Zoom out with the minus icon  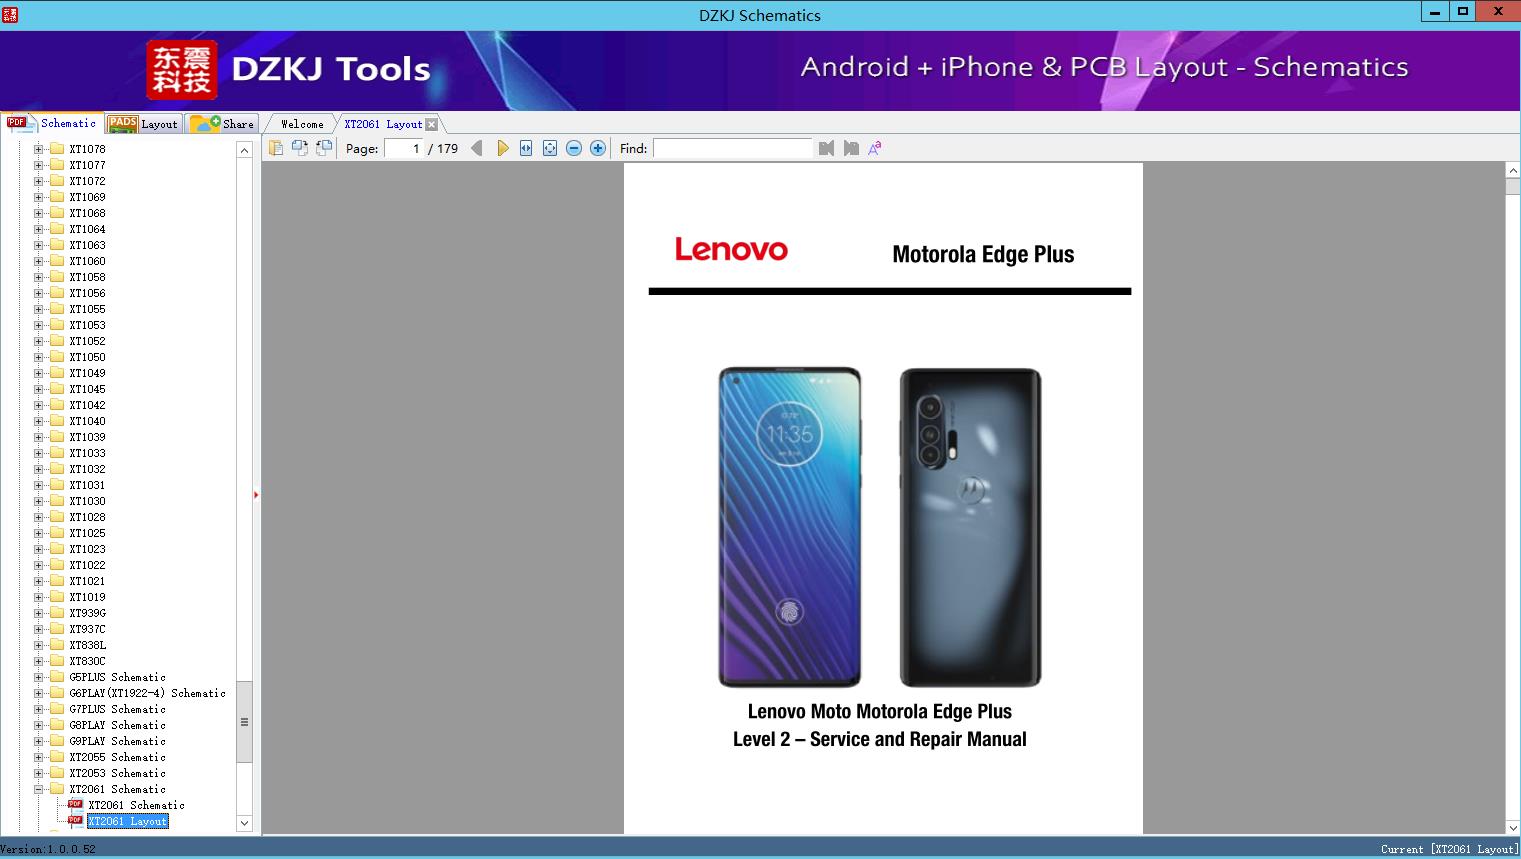click(574, 148)
